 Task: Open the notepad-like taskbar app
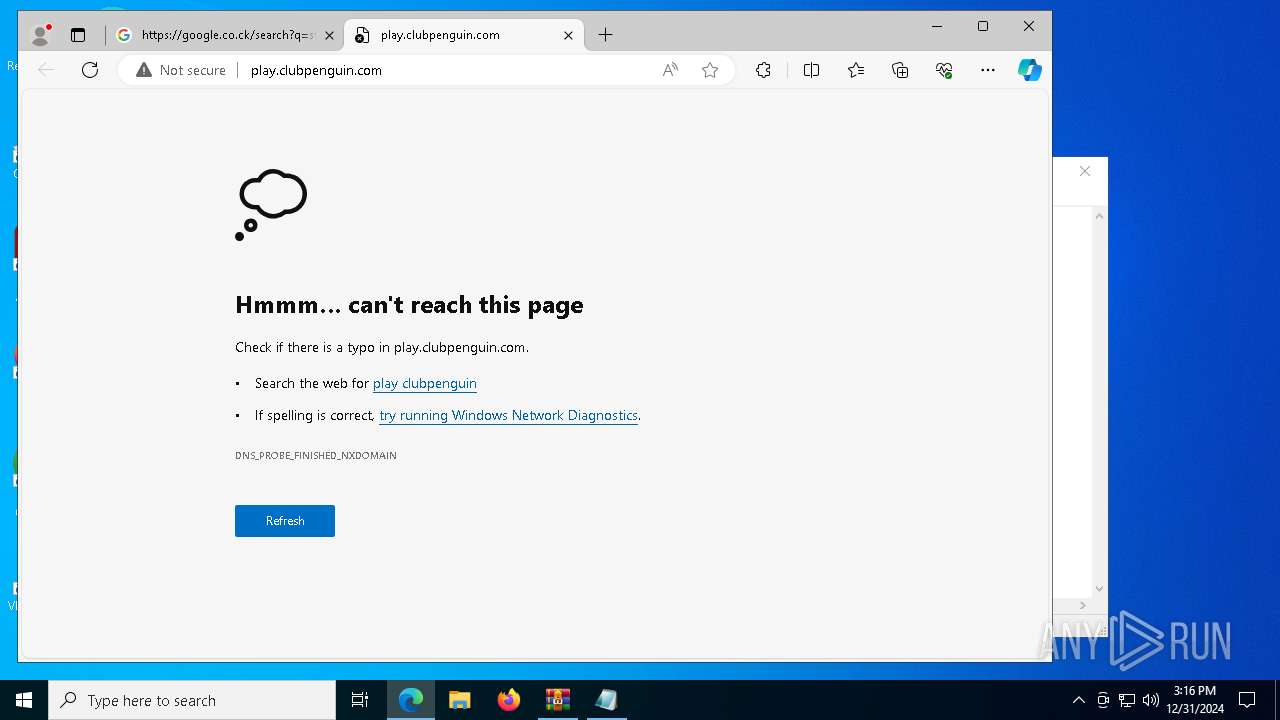tap(607, 700)
